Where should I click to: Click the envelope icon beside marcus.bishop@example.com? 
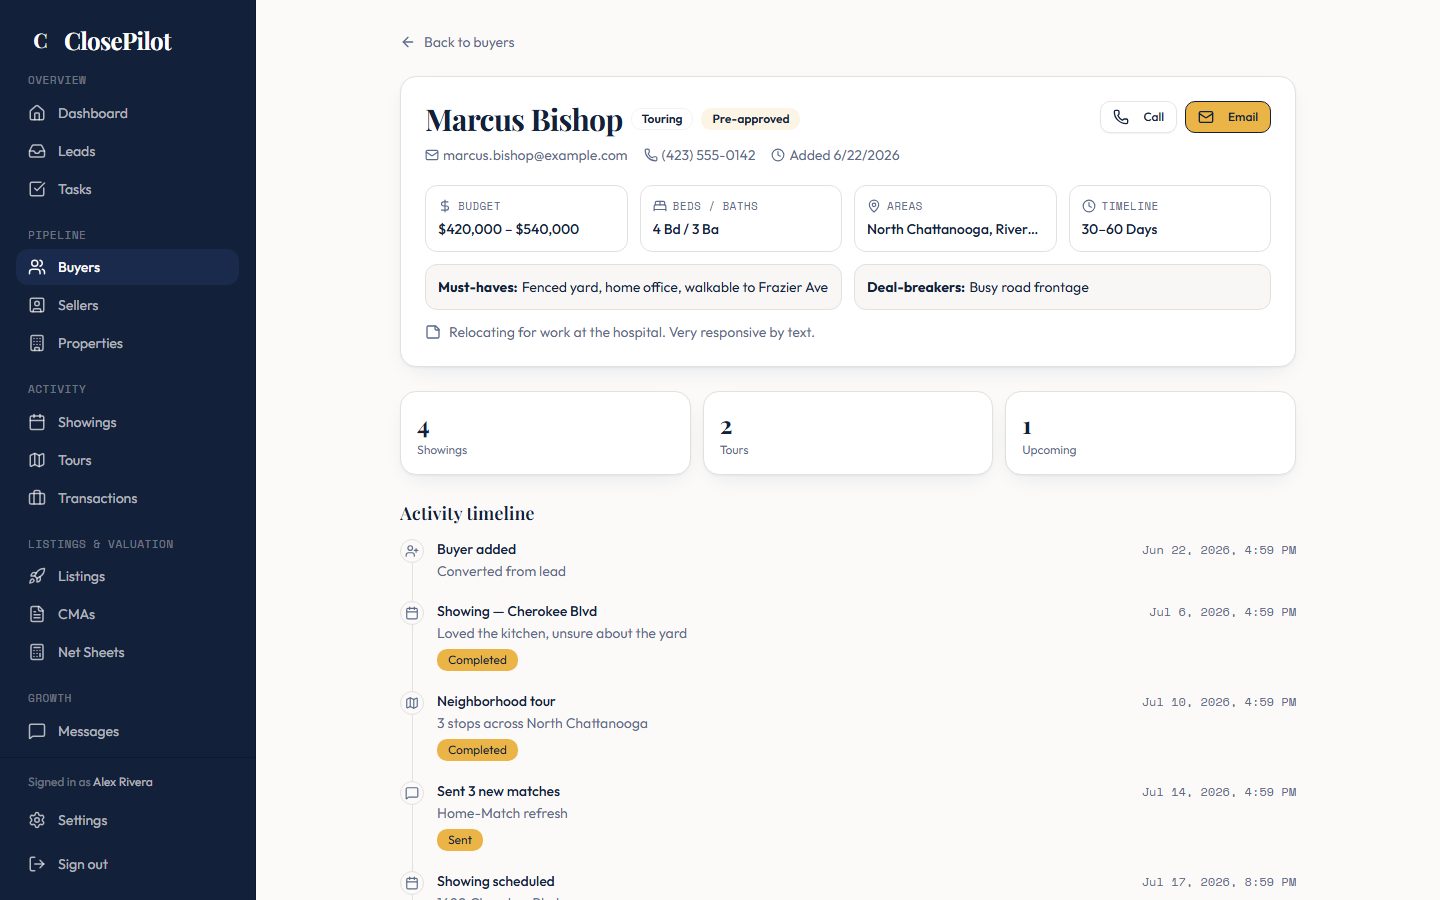click(432, 155)
